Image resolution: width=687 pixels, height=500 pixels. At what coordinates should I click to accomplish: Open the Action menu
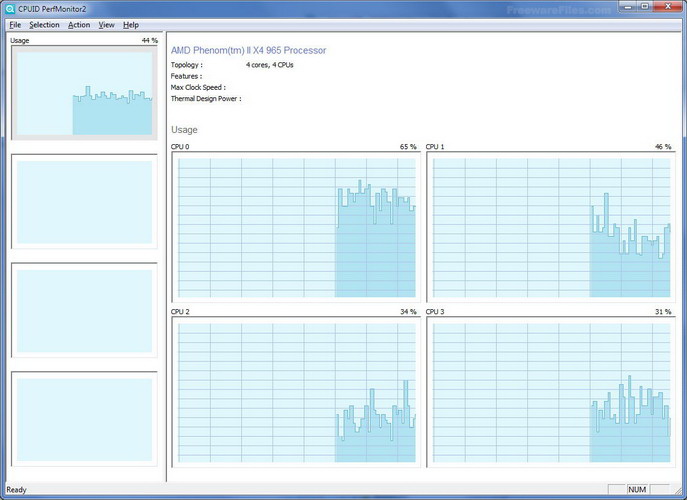(79, 25)
